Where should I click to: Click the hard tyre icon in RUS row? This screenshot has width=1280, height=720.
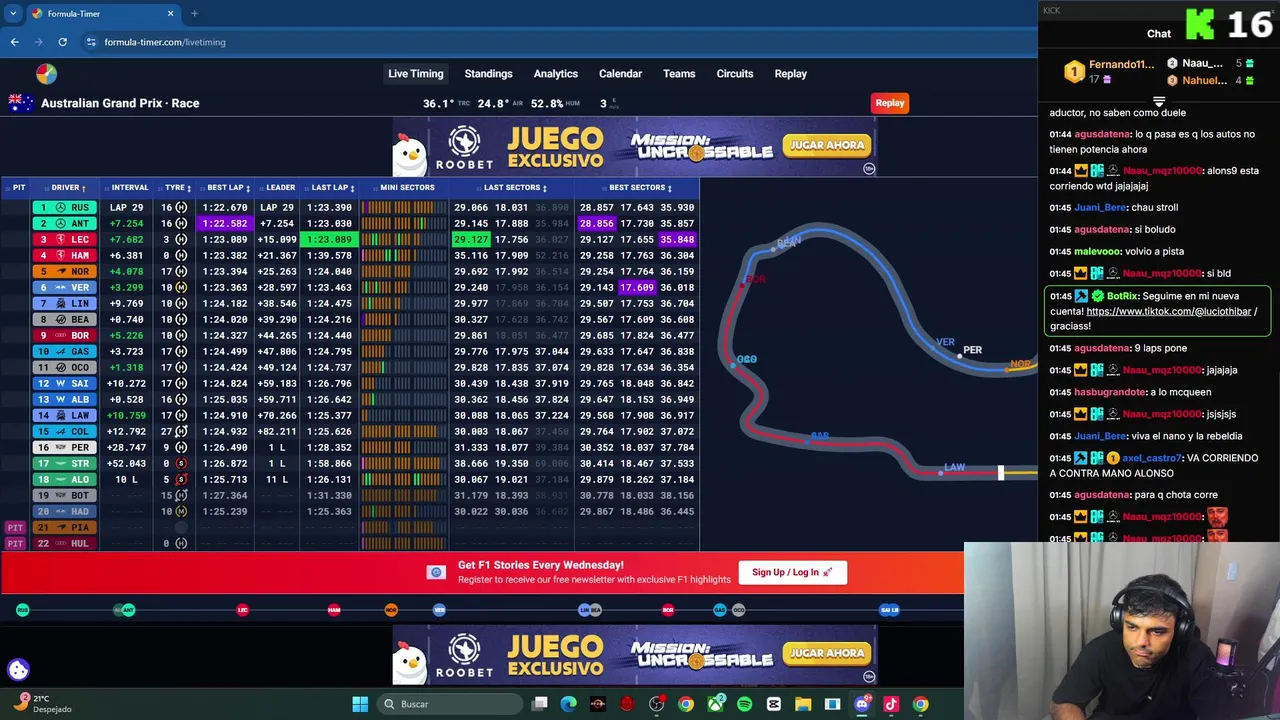[181, 207]
